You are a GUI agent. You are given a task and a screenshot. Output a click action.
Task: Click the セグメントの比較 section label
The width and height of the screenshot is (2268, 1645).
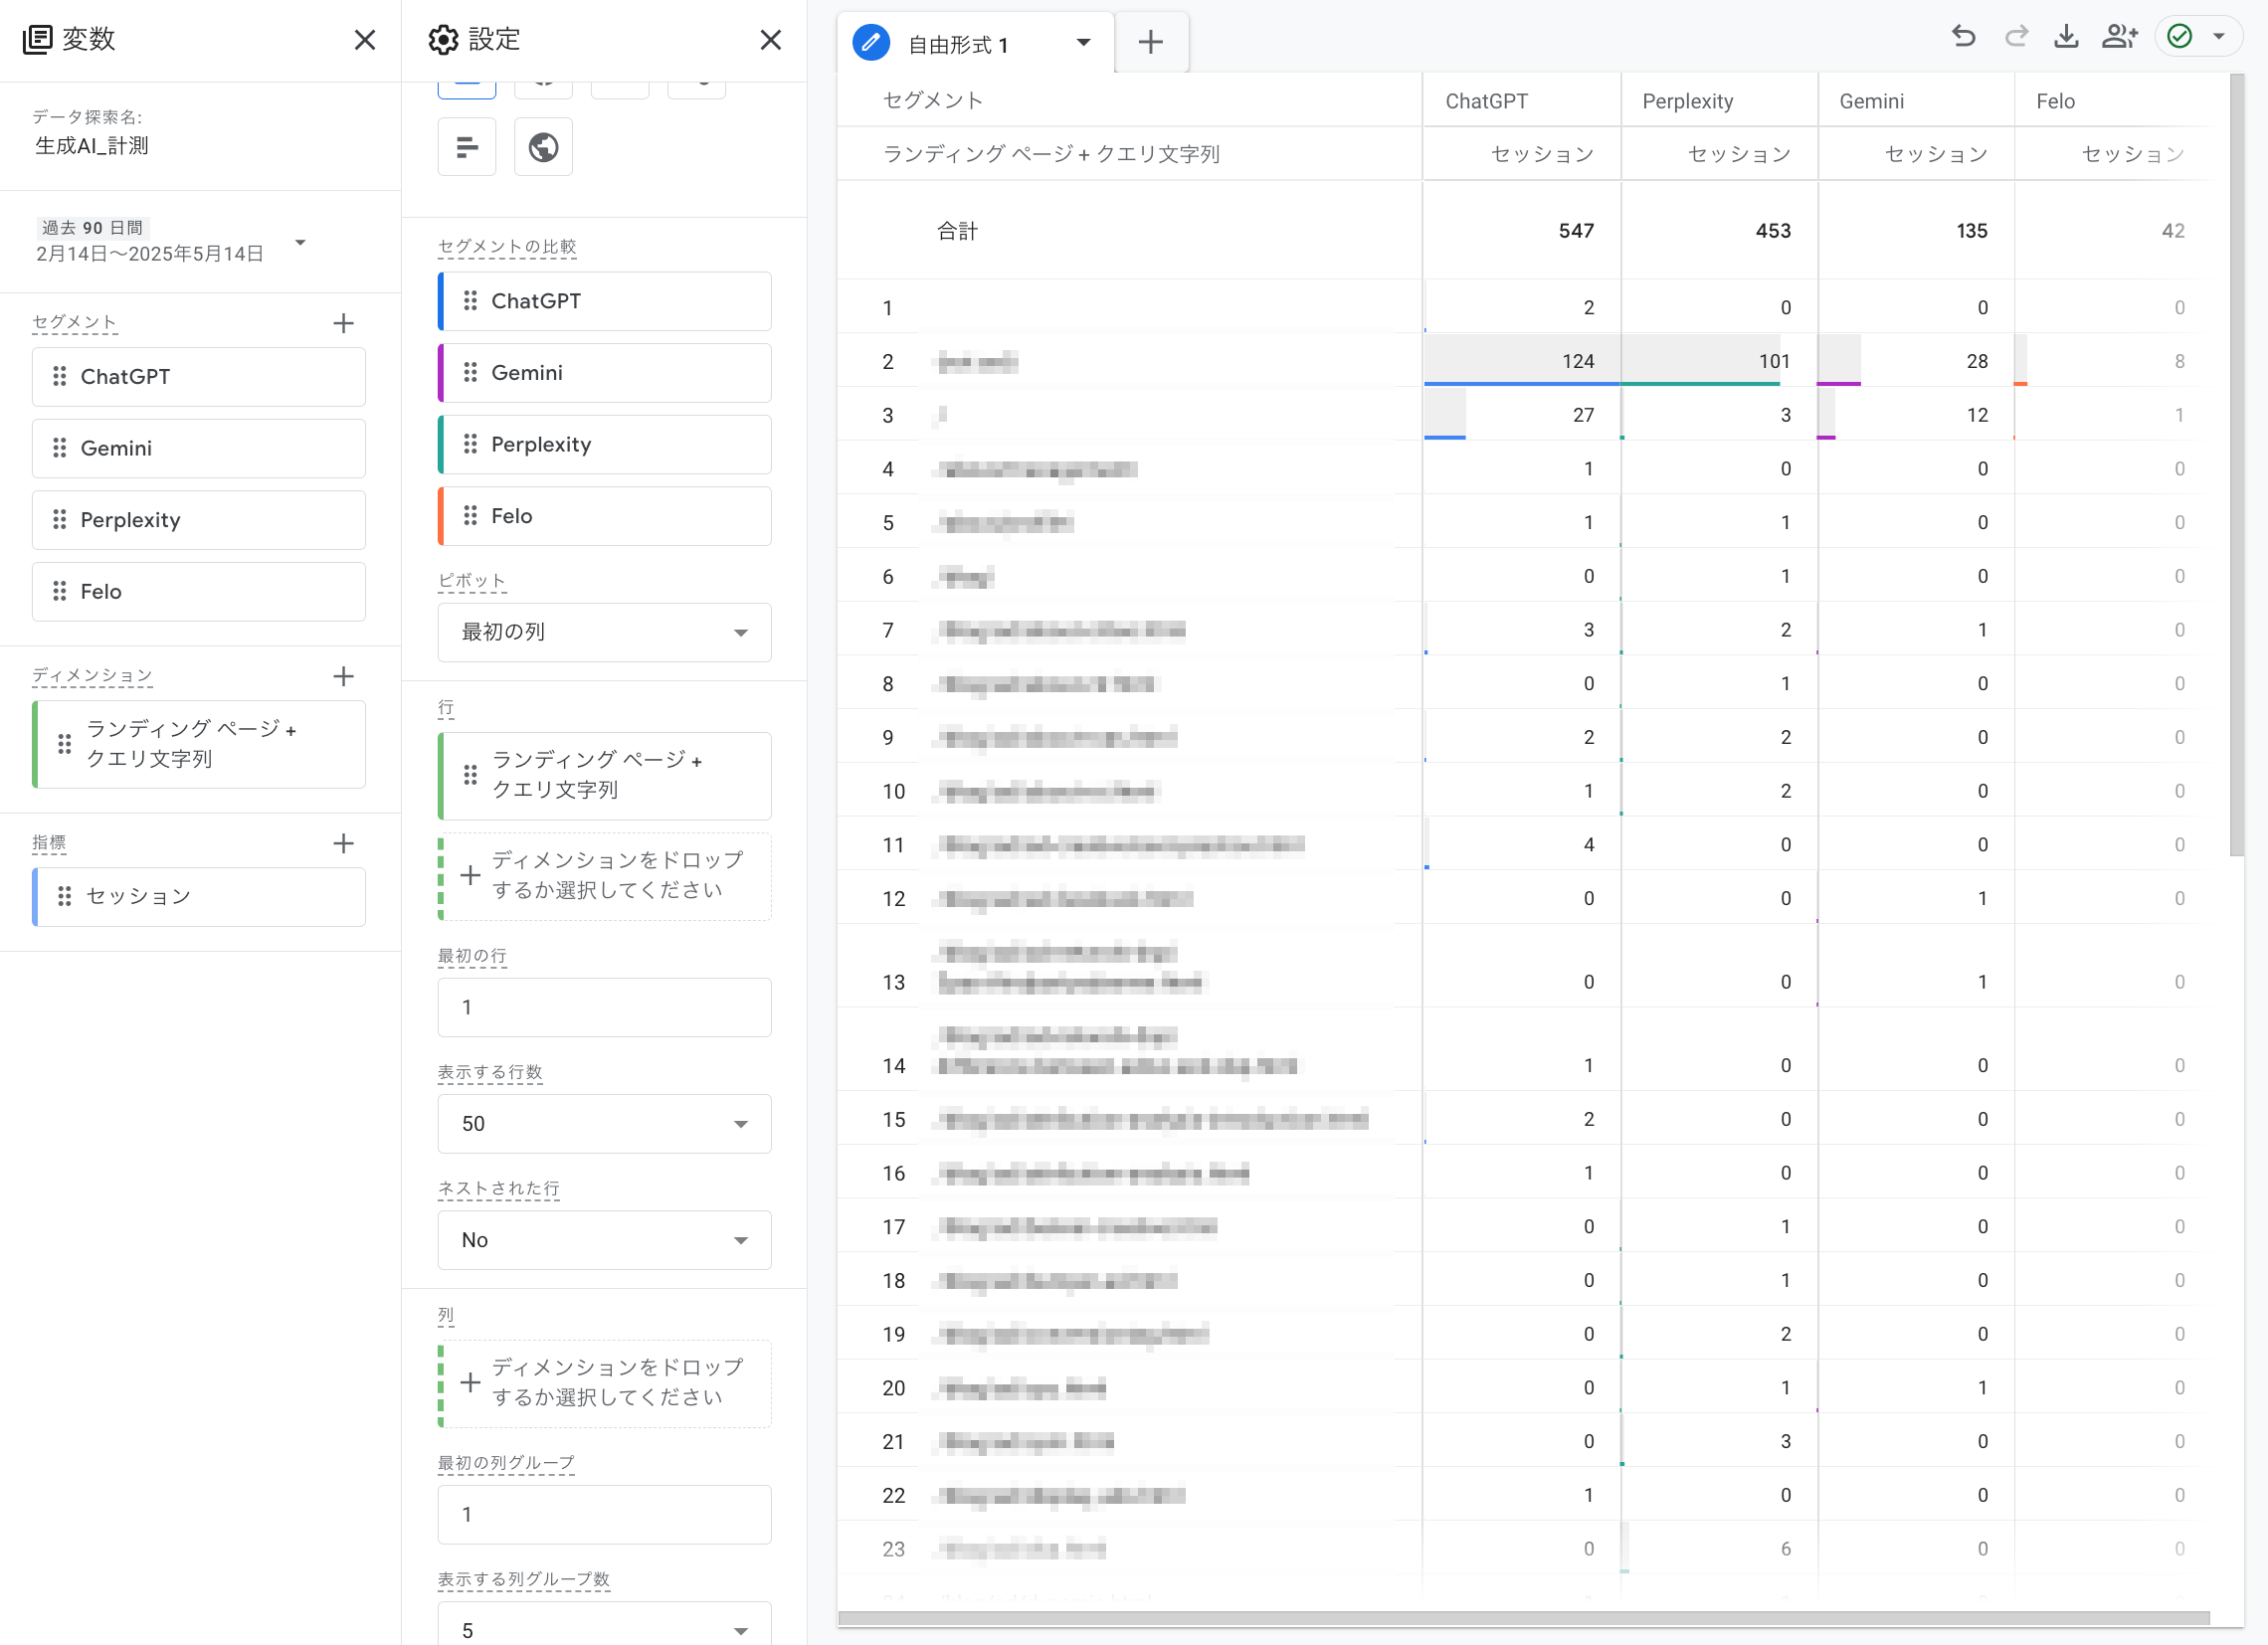(x=507, y=247)
